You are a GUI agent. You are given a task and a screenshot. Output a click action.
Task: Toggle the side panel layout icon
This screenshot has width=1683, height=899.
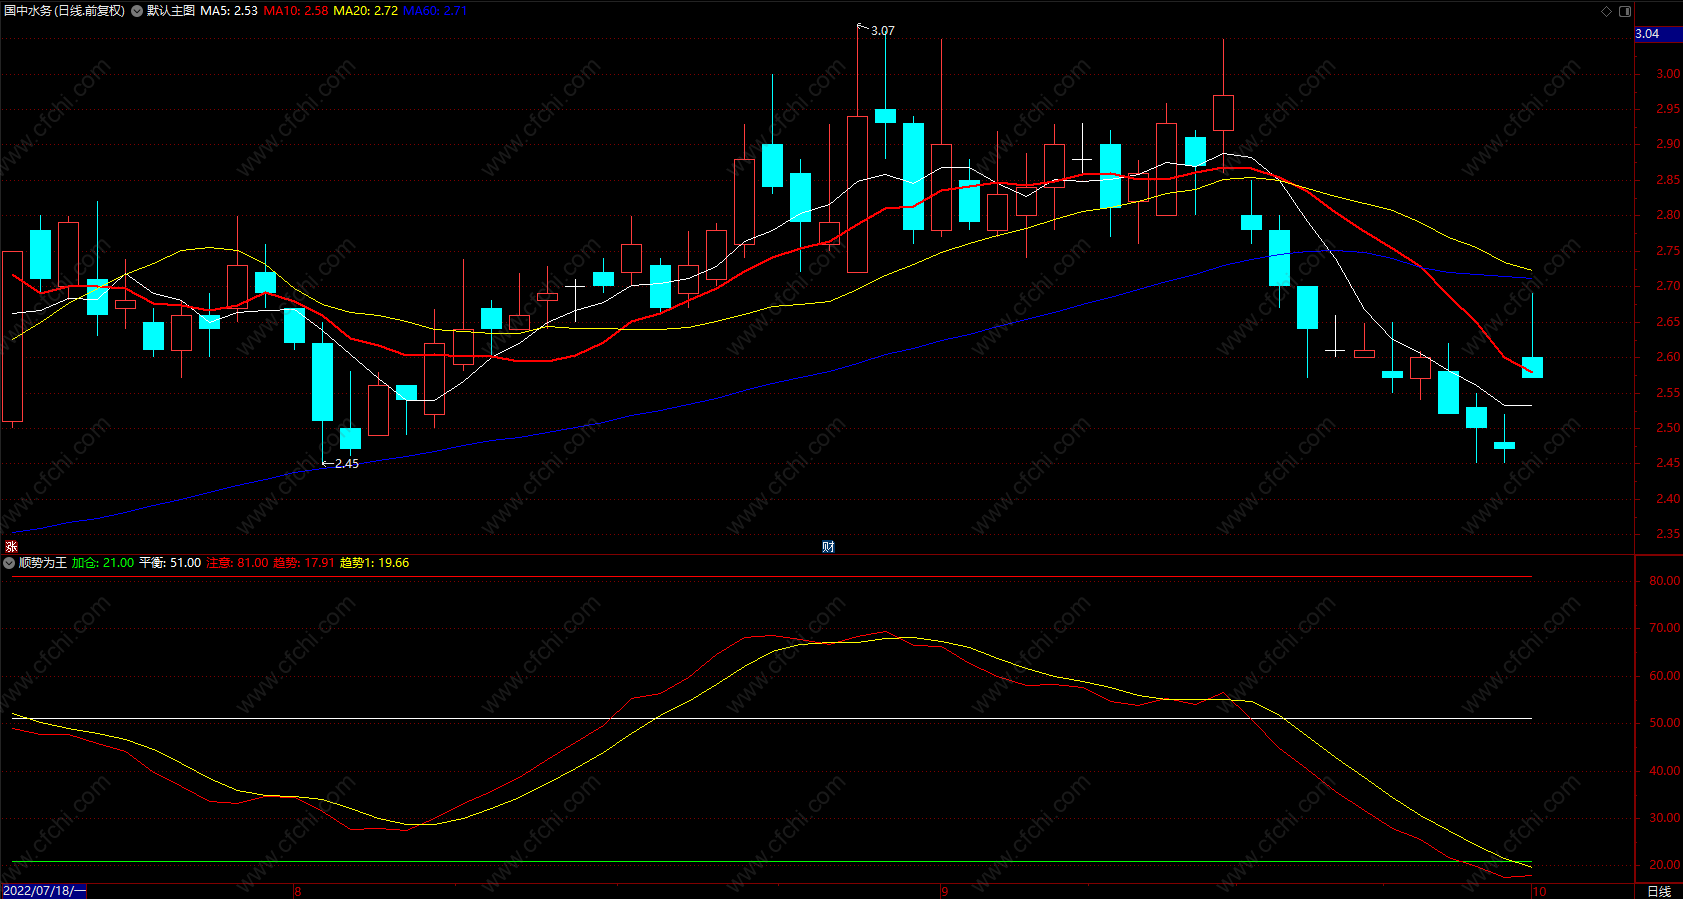1625,11
